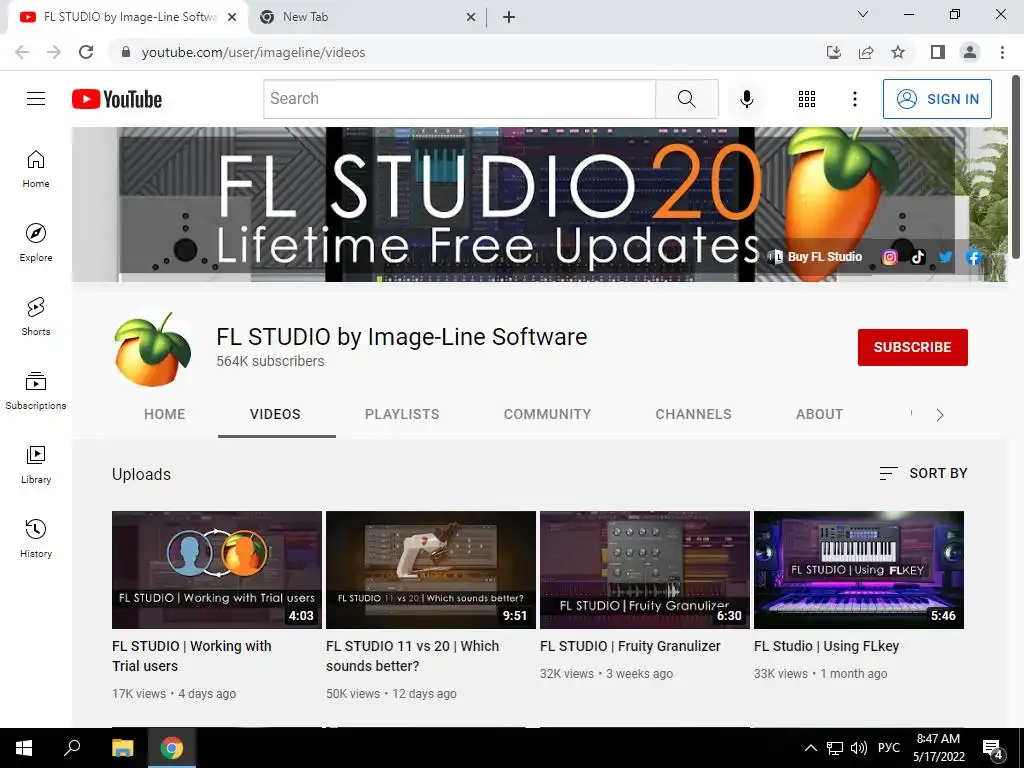Open TikTok link on channel banner
Viewport: 1024px width, 768px height.
918,257
